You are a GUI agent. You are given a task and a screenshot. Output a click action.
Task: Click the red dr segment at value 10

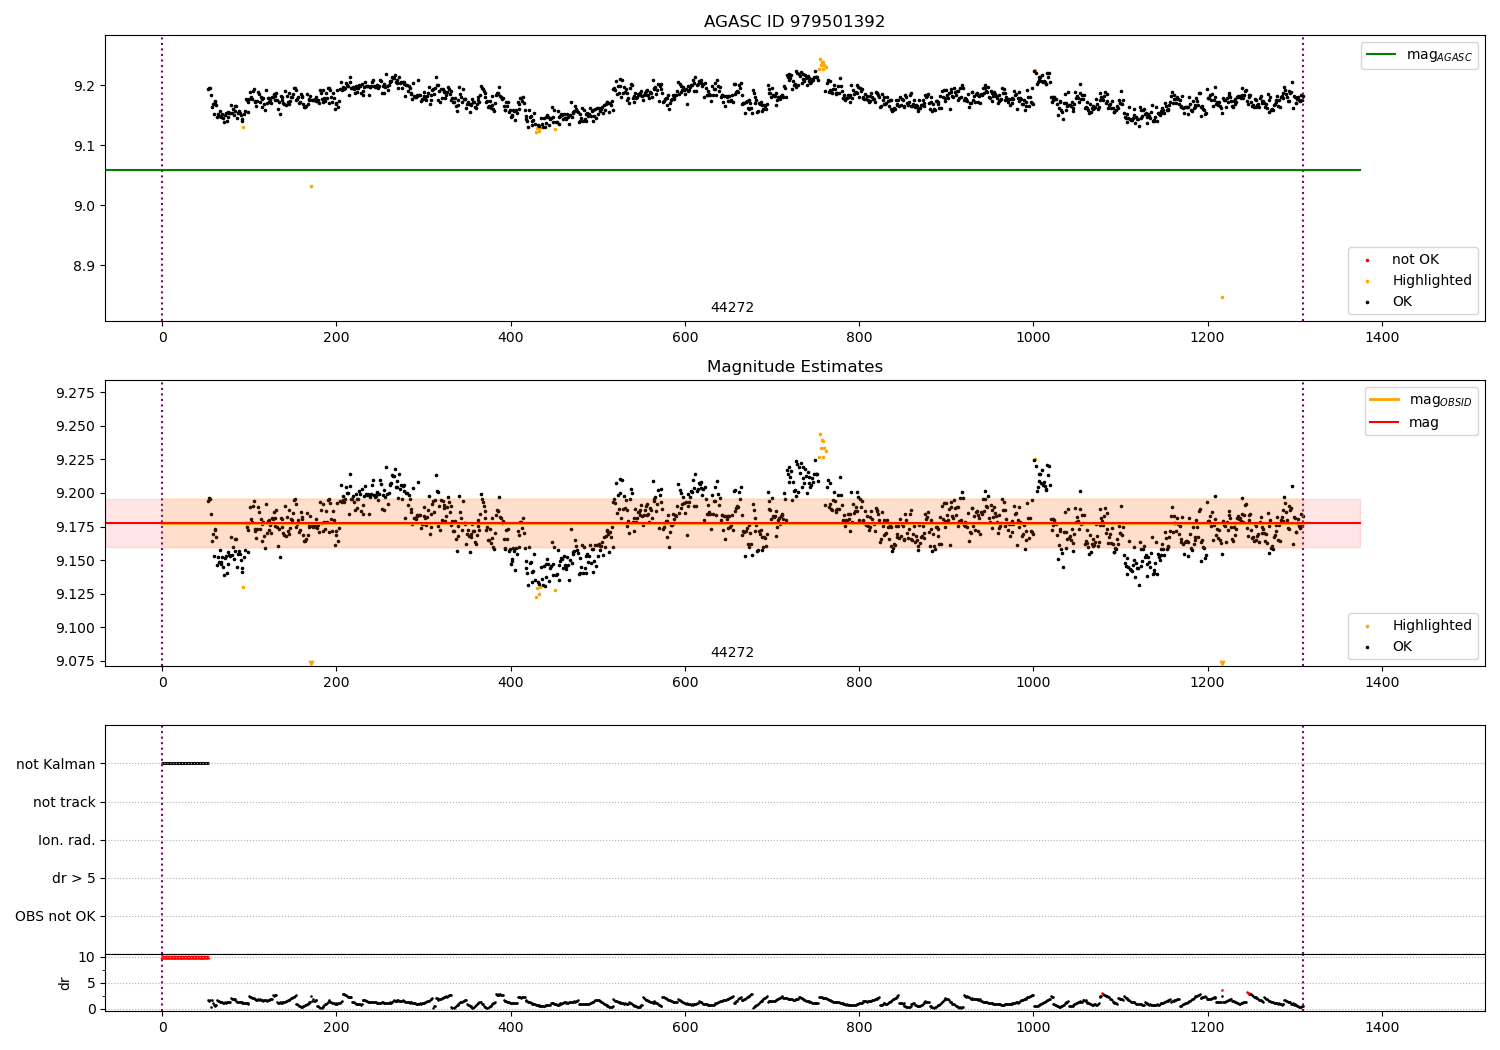(x=185, y=957)
